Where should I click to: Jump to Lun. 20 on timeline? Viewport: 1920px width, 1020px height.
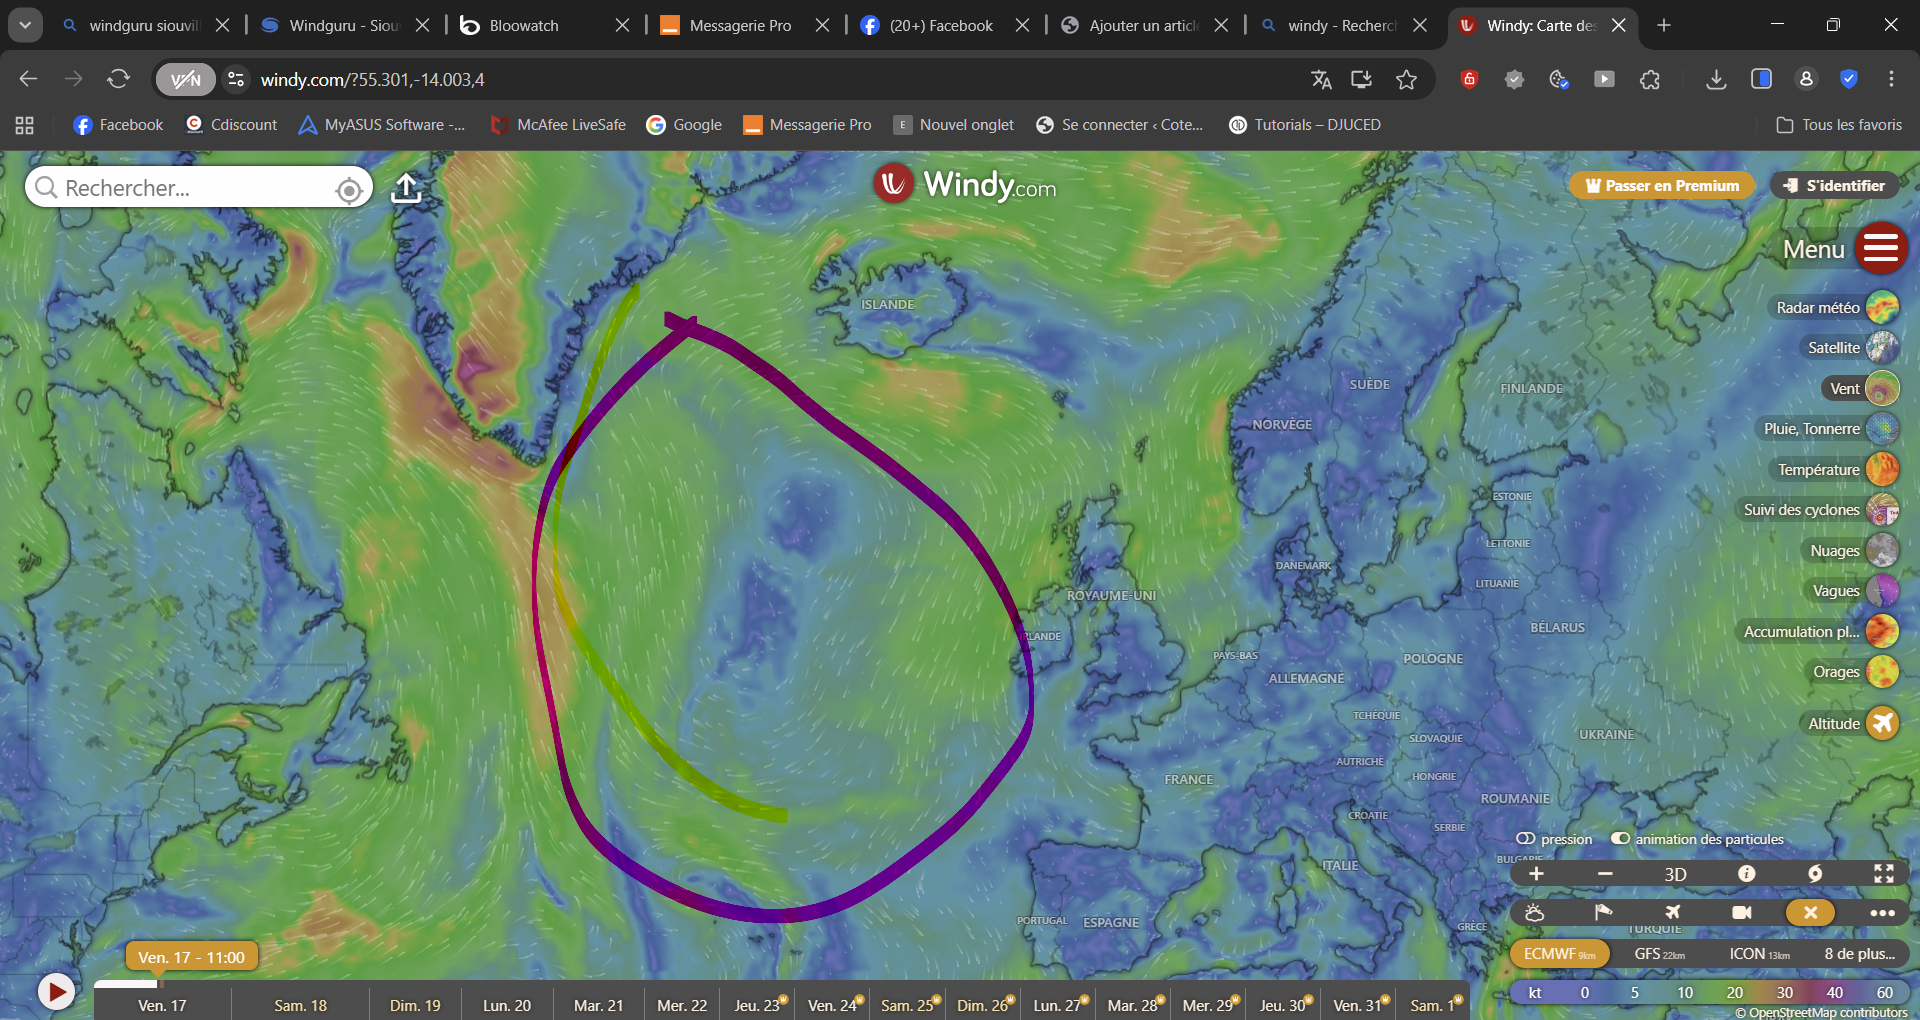(507, 1005)
